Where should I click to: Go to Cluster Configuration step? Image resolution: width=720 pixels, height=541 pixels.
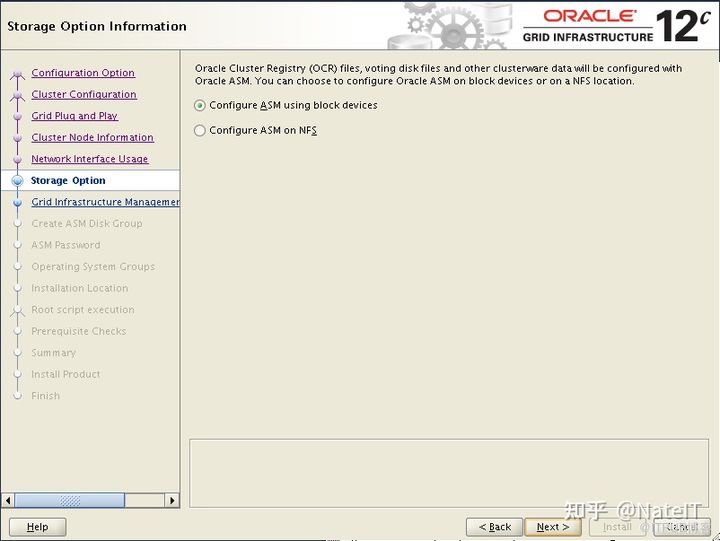[84, 94]
